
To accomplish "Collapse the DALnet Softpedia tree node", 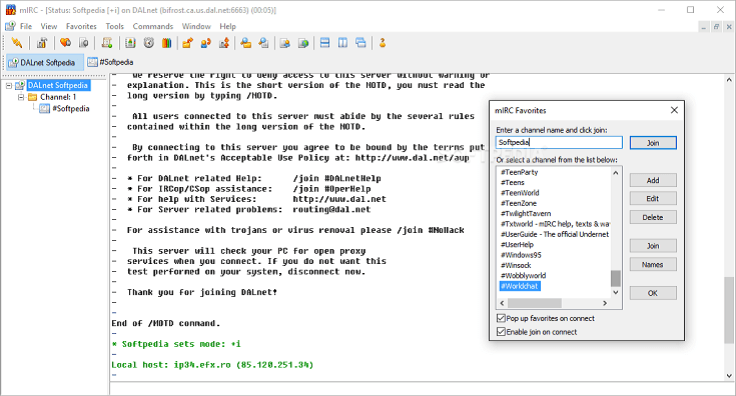I will 9,85.
